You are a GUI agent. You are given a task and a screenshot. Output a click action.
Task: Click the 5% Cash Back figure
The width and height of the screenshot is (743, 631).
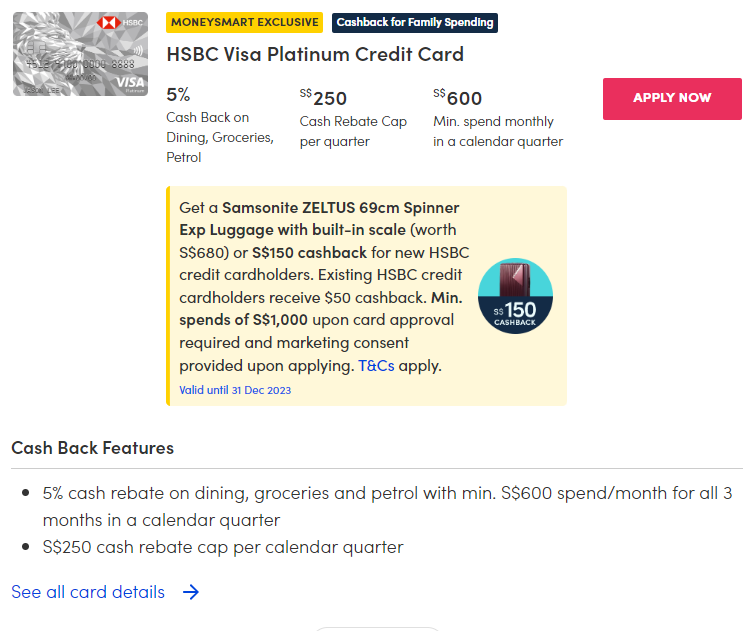click(178, 95)
